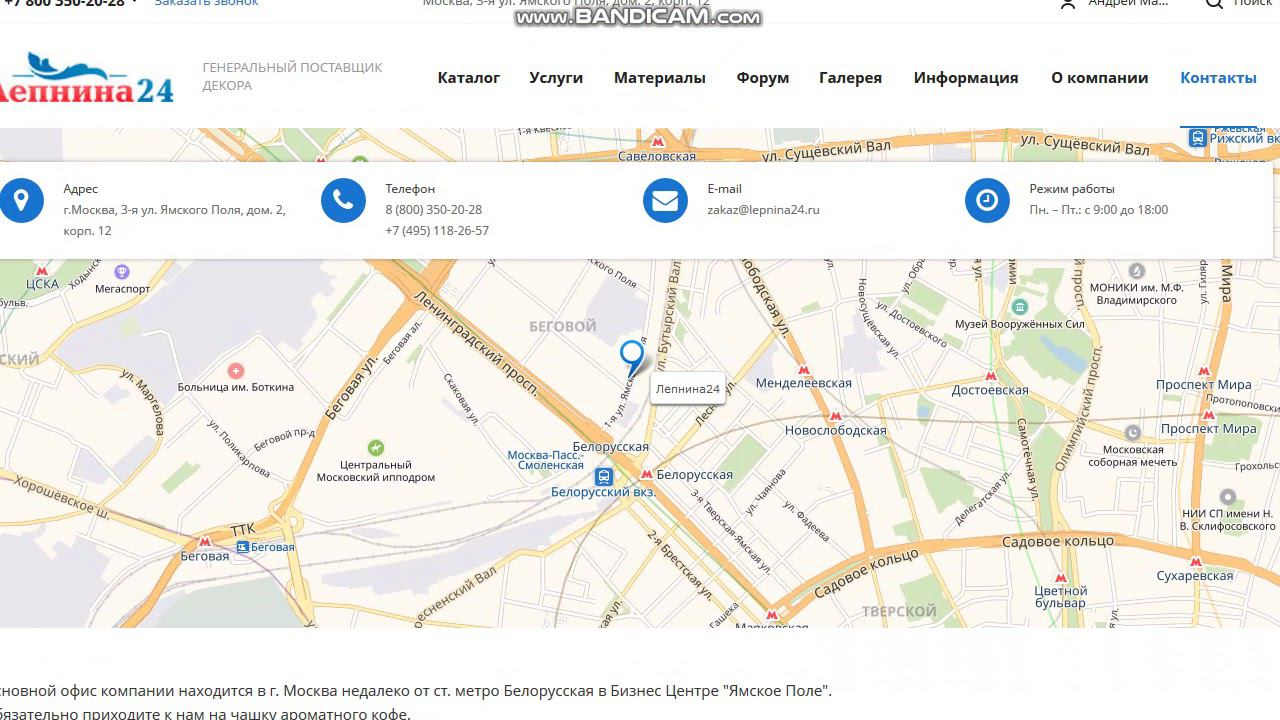Open the Информация menu item

(966, 78)
